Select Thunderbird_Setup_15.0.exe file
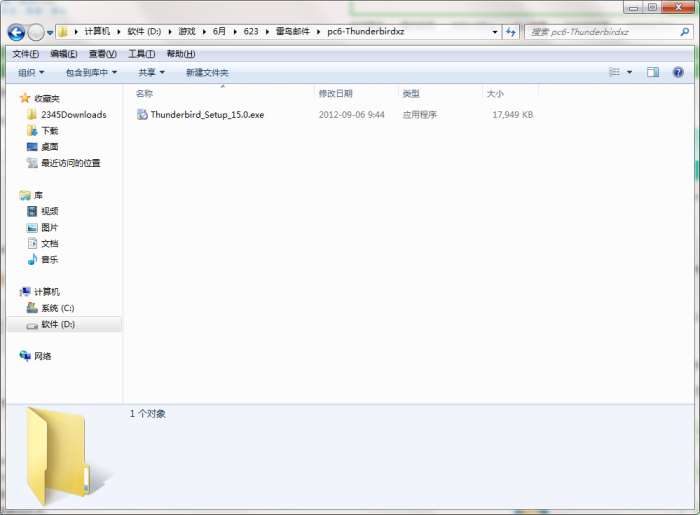Viewport: 700px width, 515px height. coord(207,115)
